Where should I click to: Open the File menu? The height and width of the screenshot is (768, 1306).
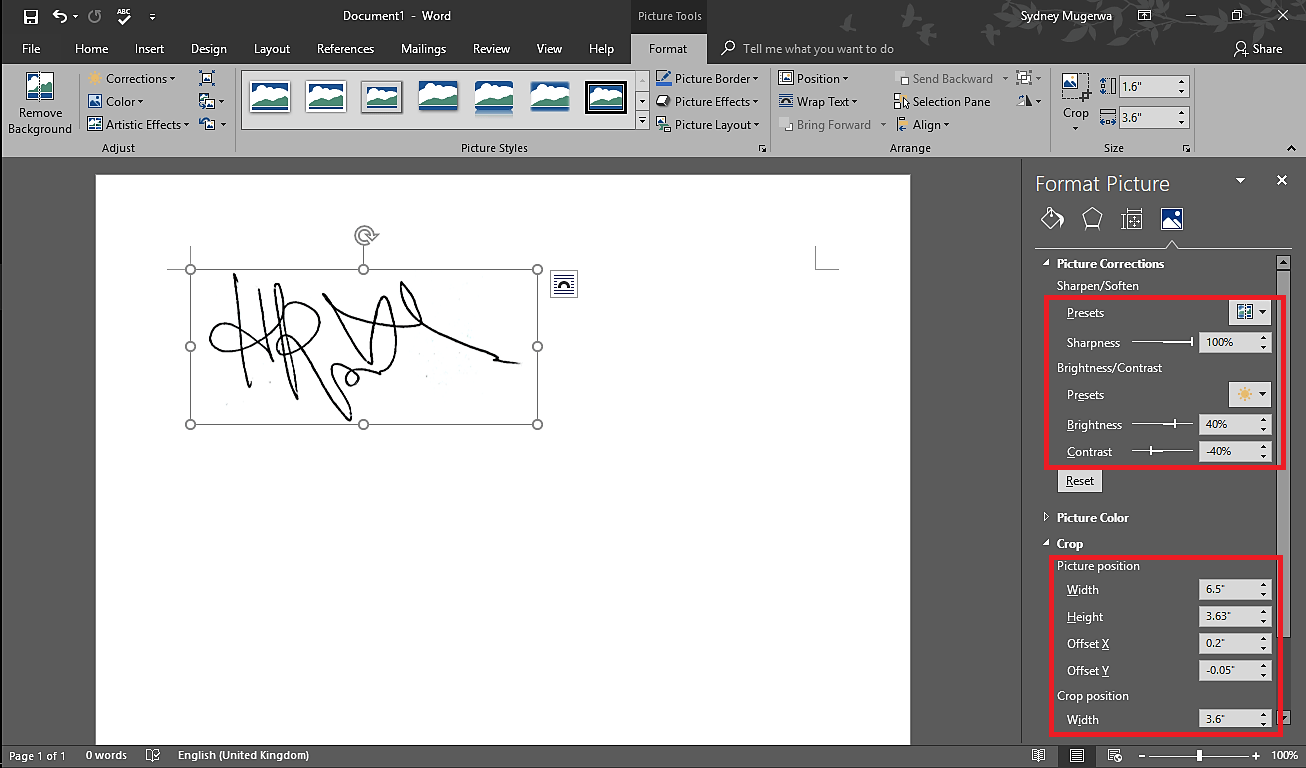[x=31, y=49]
